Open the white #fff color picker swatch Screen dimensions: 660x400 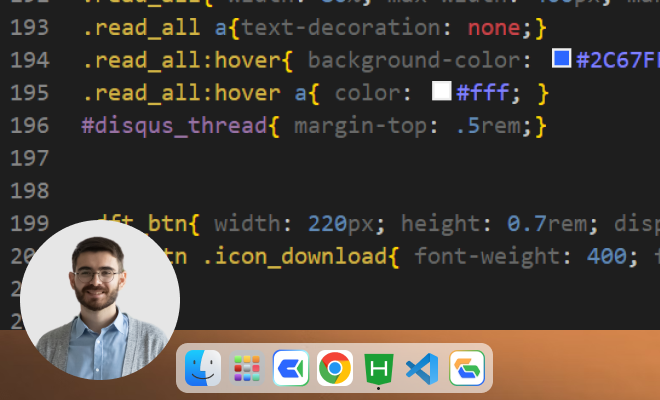click(441, 93)
